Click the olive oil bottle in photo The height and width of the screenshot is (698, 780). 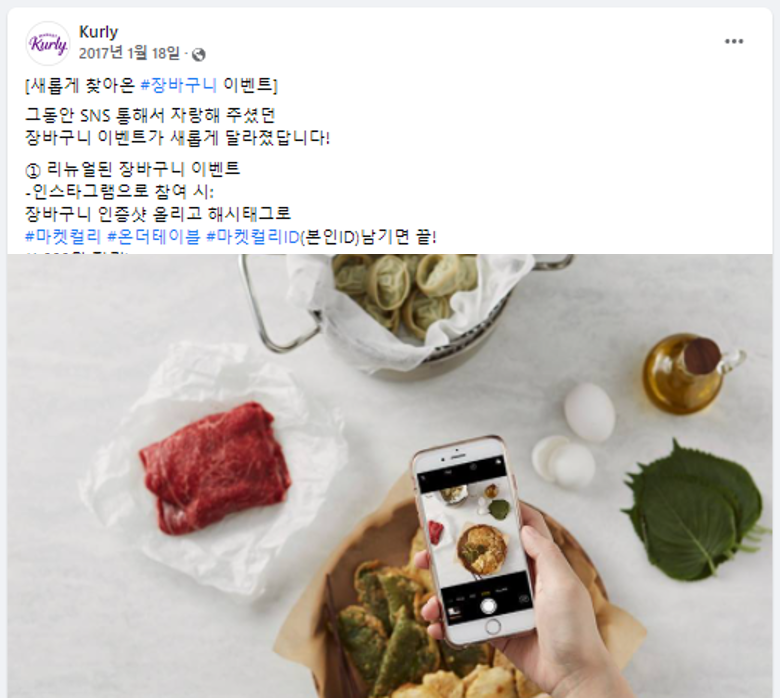pos(689,373)
